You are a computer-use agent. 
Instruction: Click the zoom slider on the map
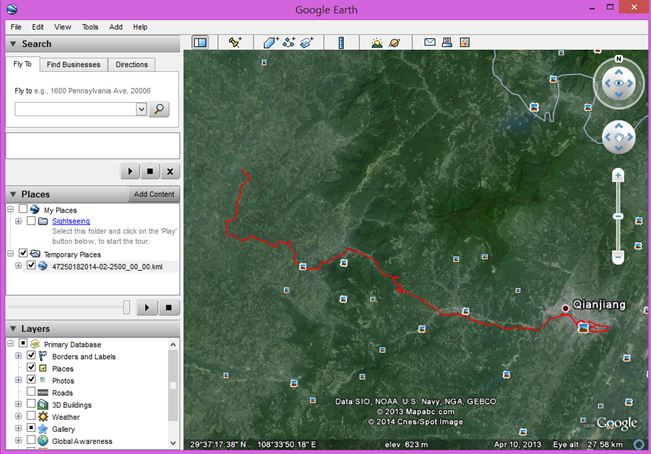tap(618, 215)
